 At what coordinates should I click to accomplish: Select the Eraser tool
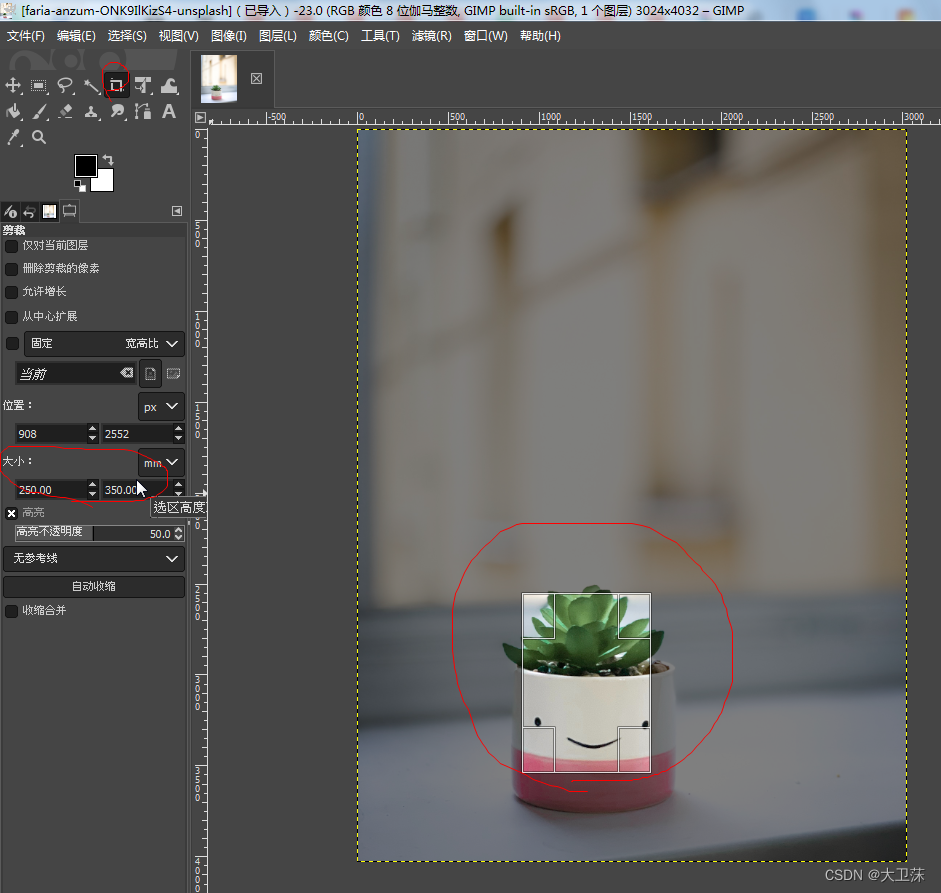65,112
